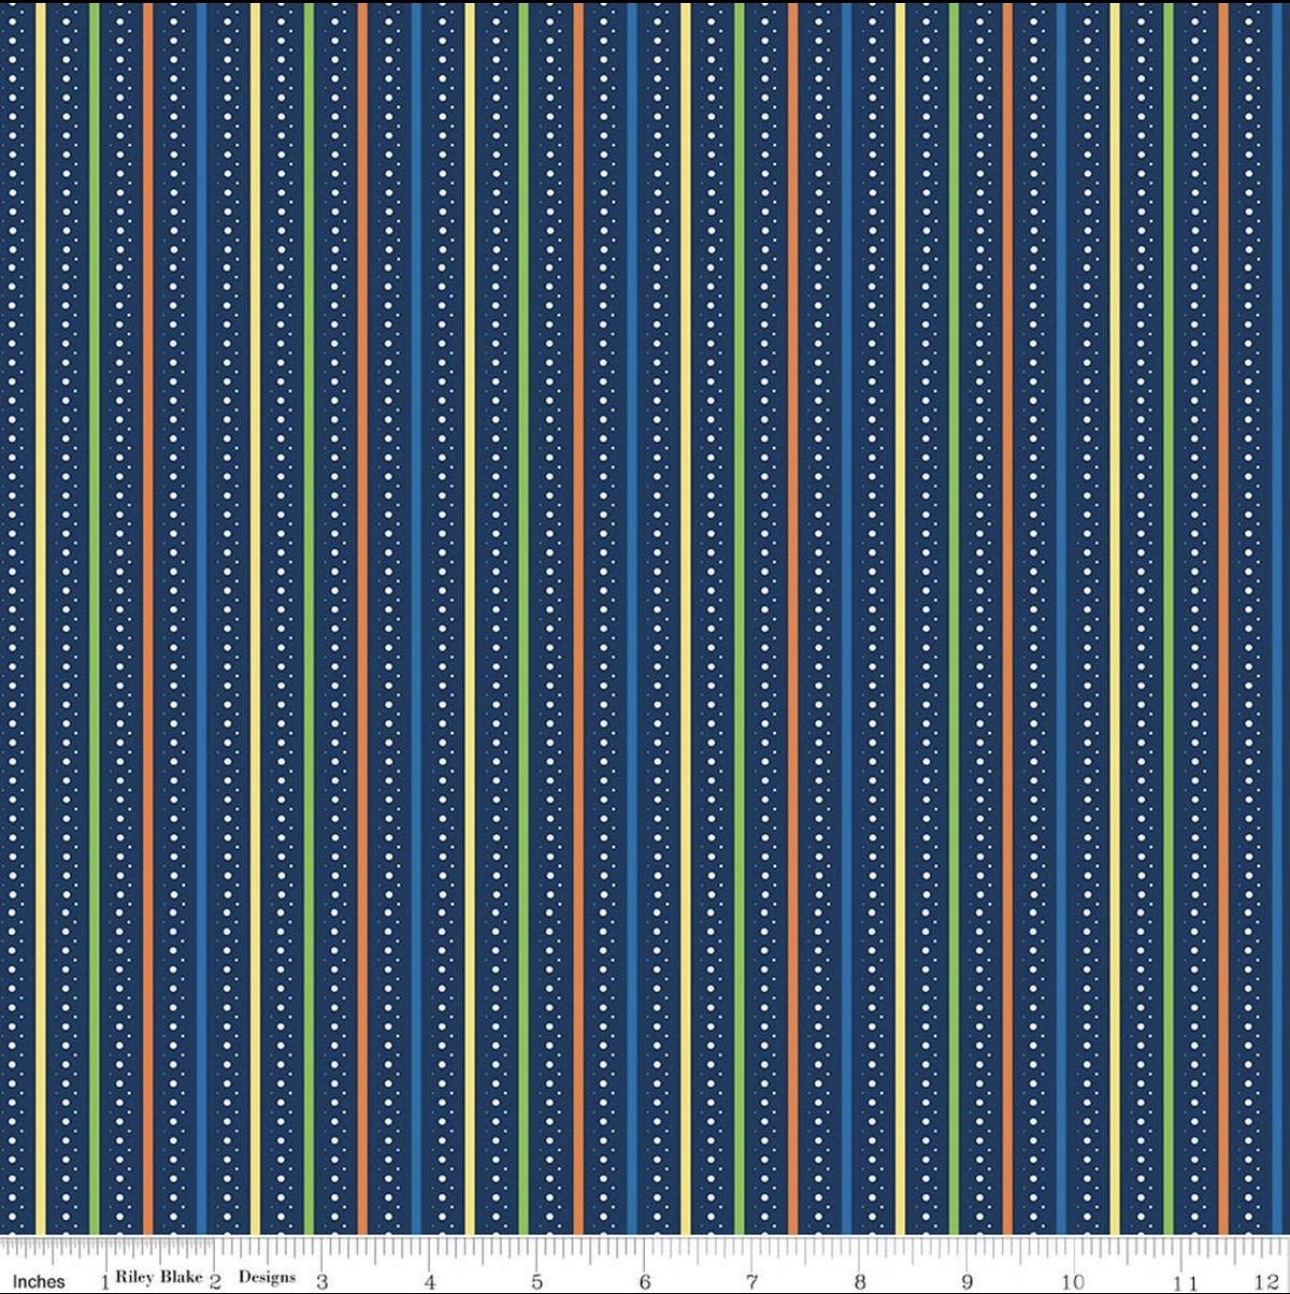Select the number 8 ruler mark
Viewport: 1290px width, 1294px height.
point(860,1281)
